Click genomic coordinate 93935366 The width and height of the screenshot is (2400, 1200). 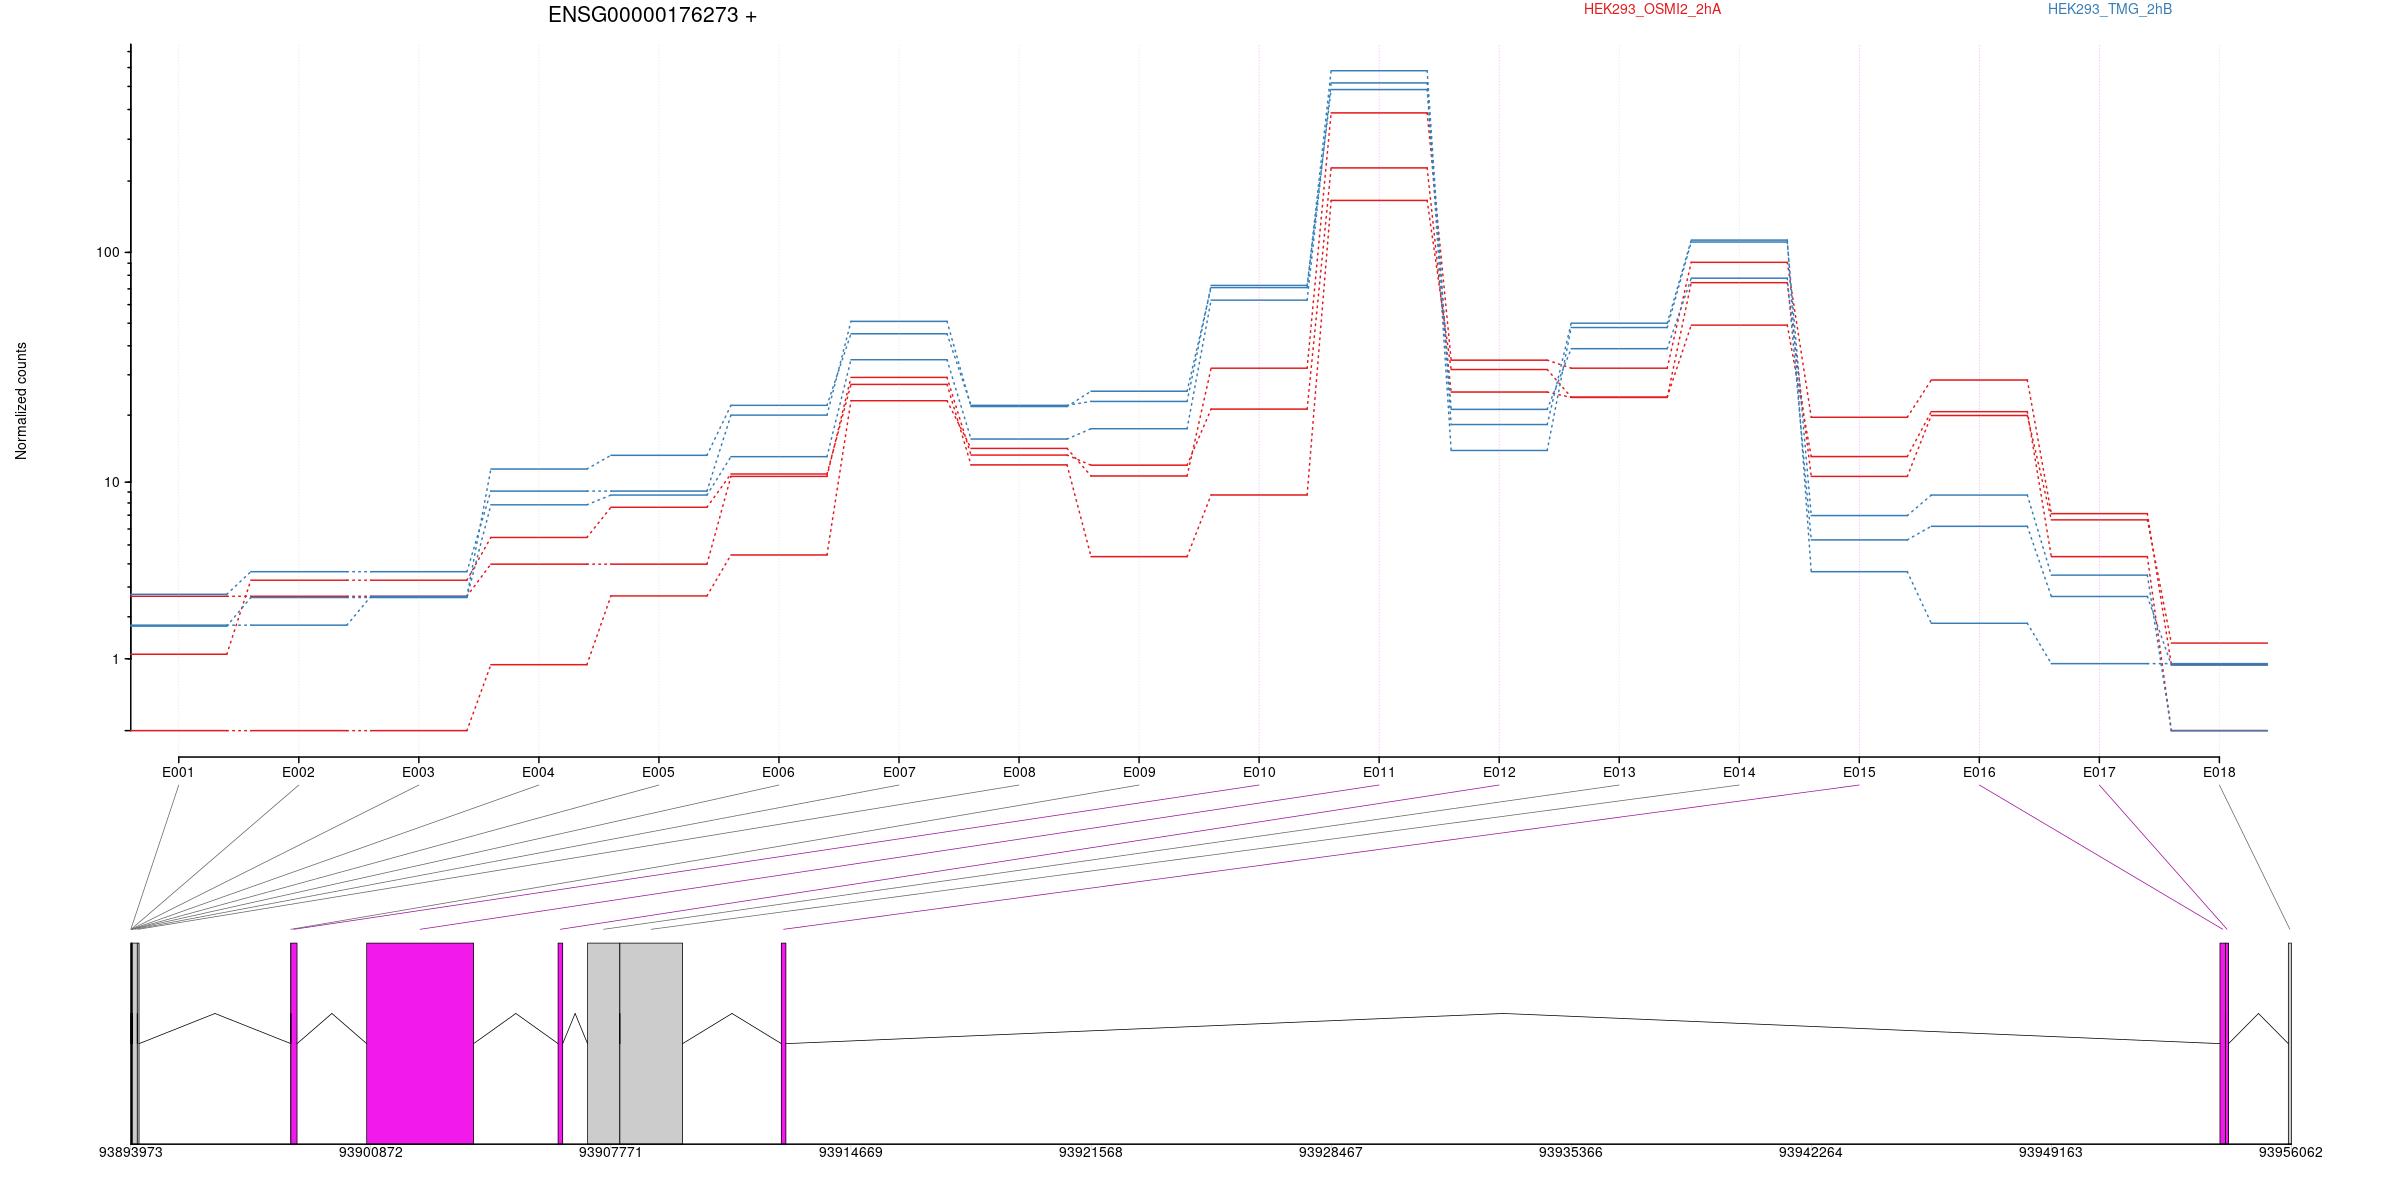click(x=1570, y=1152)
